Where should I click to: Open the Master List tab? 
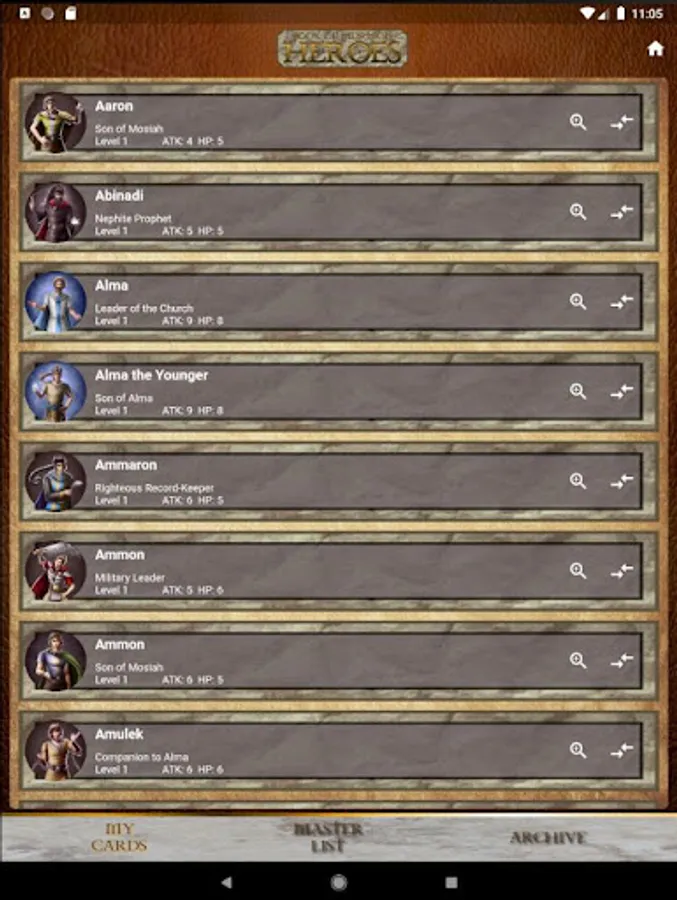coord(328,837)
